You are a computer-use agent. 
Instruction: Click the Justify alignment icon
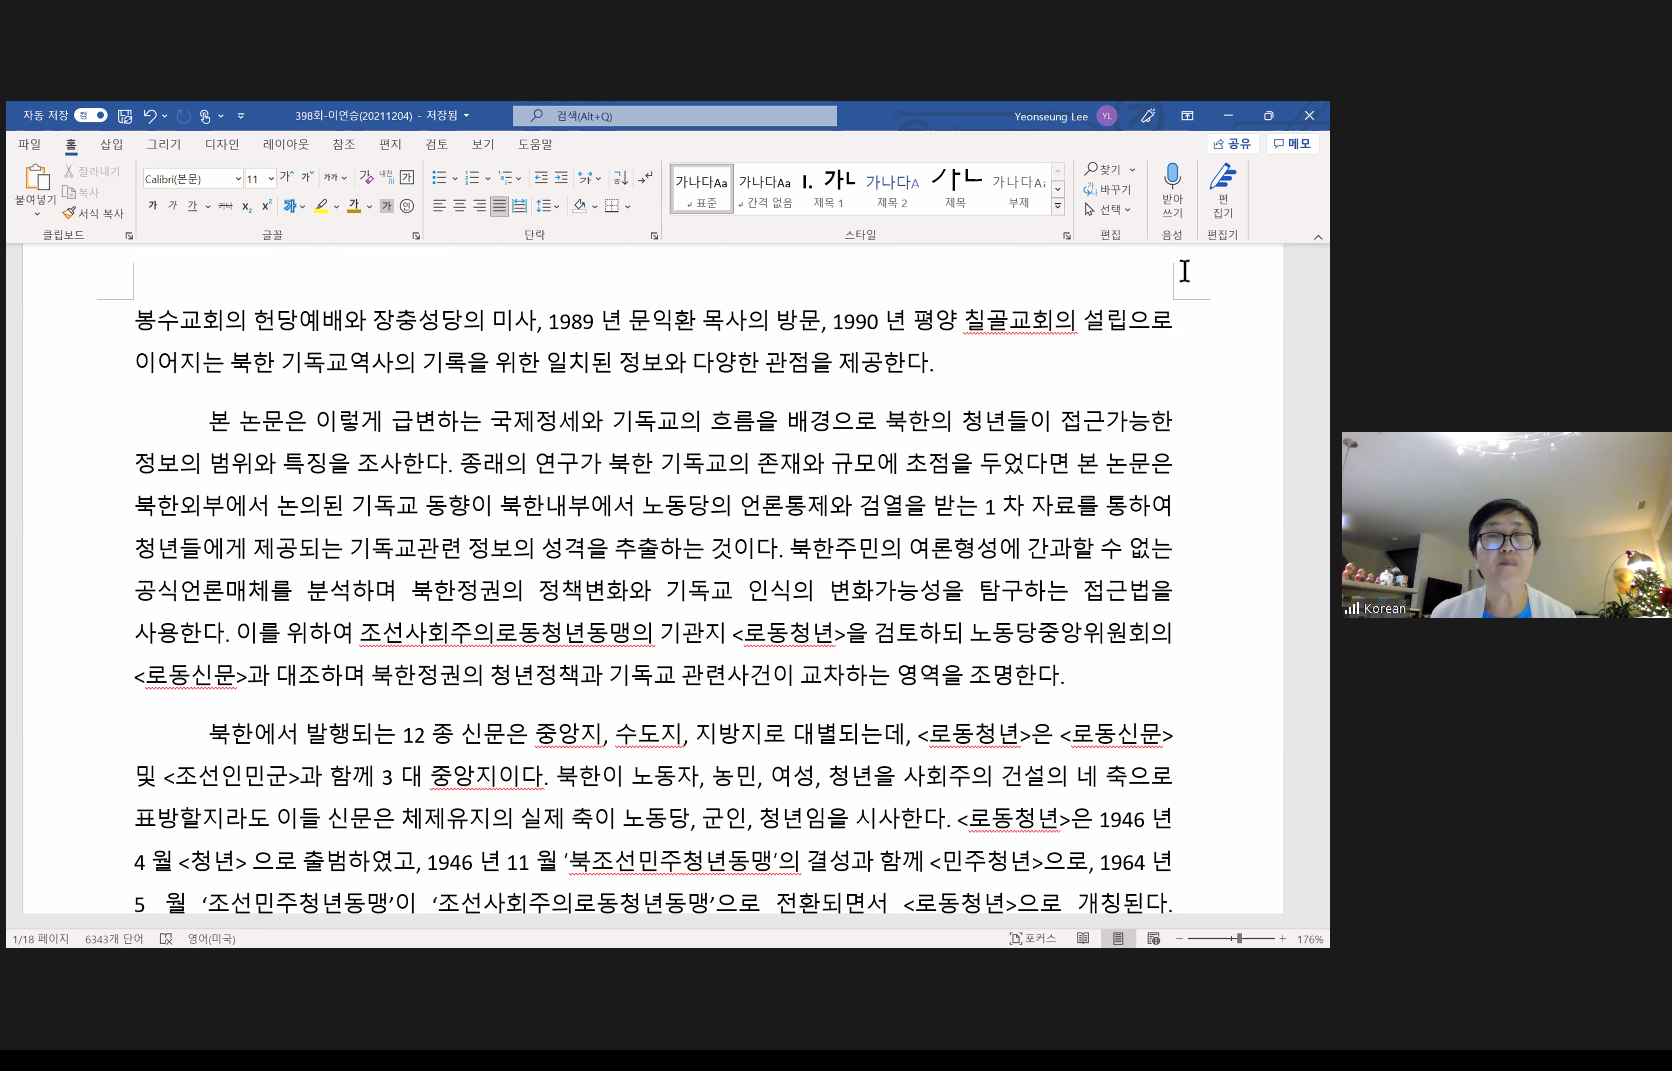pos(500,206)
